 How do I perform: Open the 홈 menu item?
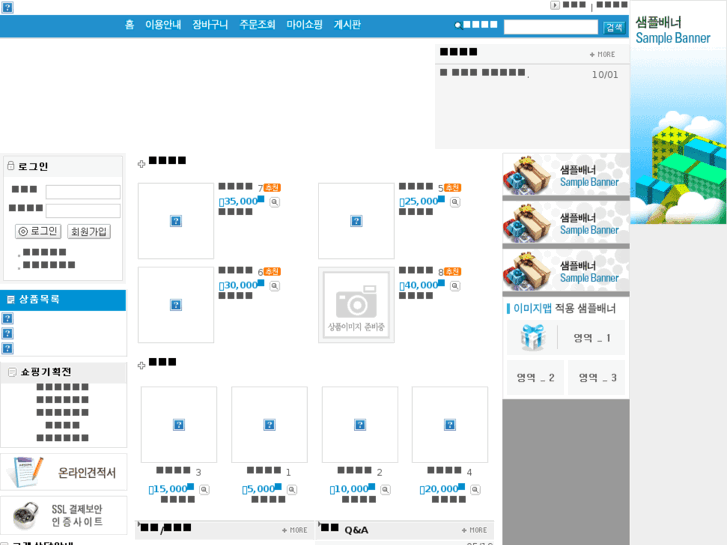click(x=129, y=25)
